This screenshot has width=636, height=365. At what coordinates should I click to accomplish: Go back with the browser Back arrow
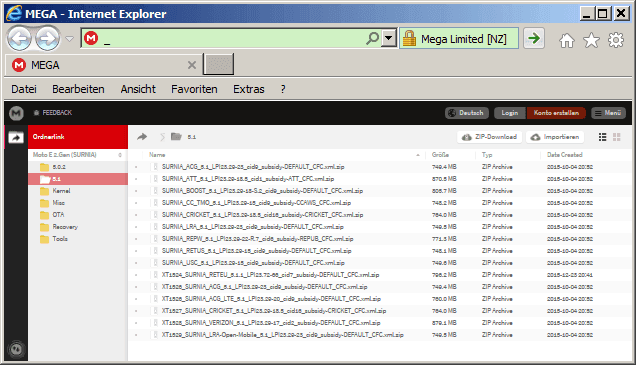(19, 39)
